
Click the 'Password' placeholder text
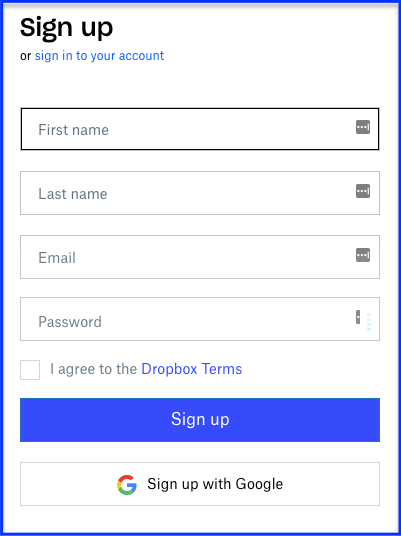(70, 322)
